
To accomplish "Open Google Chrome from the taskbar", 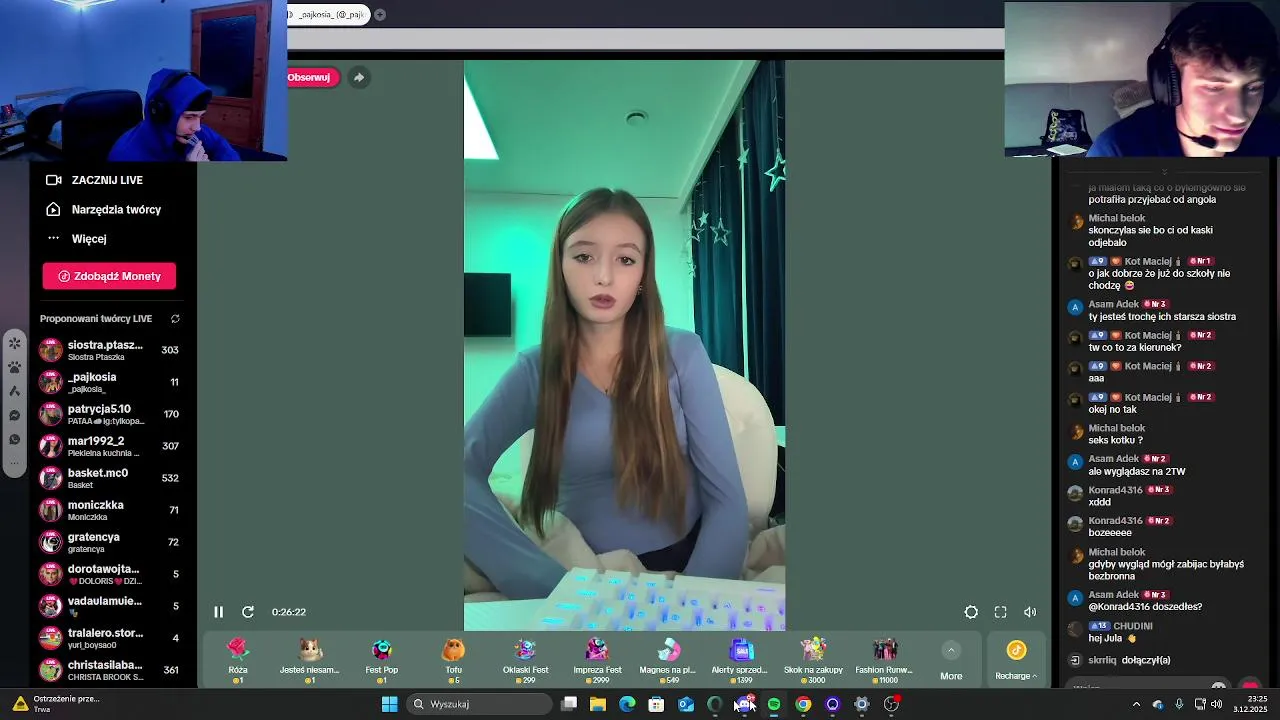I will [x=803, y=704].
